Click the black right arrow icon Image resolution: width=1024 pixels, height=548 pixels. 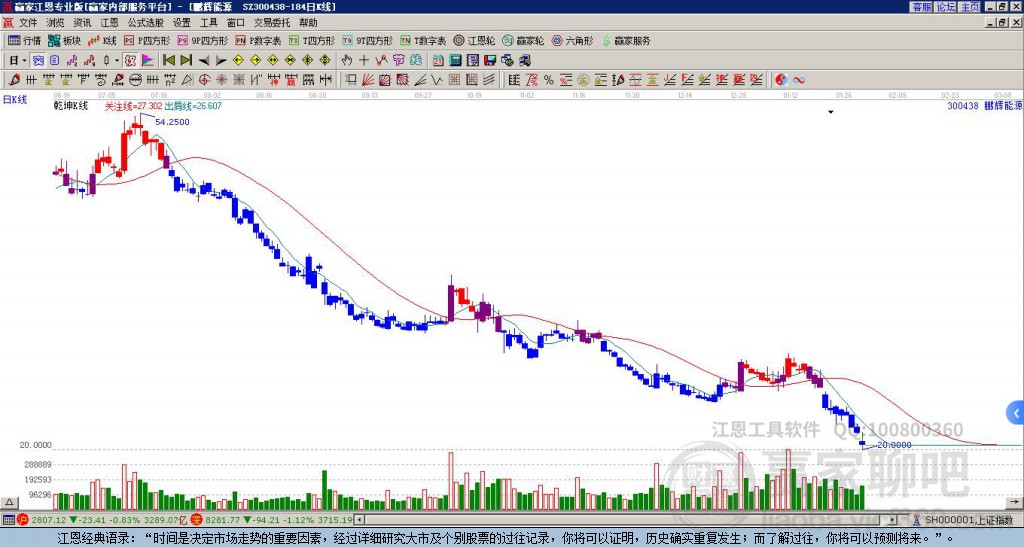coord(221,61)
